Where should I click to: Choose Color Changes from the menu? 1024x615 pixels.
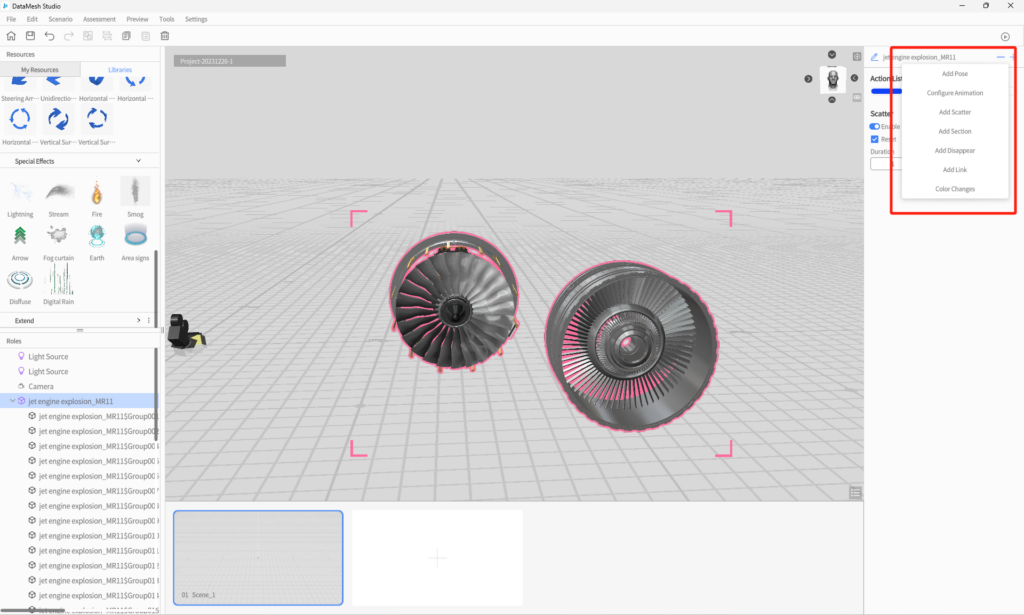coord(955,189)
